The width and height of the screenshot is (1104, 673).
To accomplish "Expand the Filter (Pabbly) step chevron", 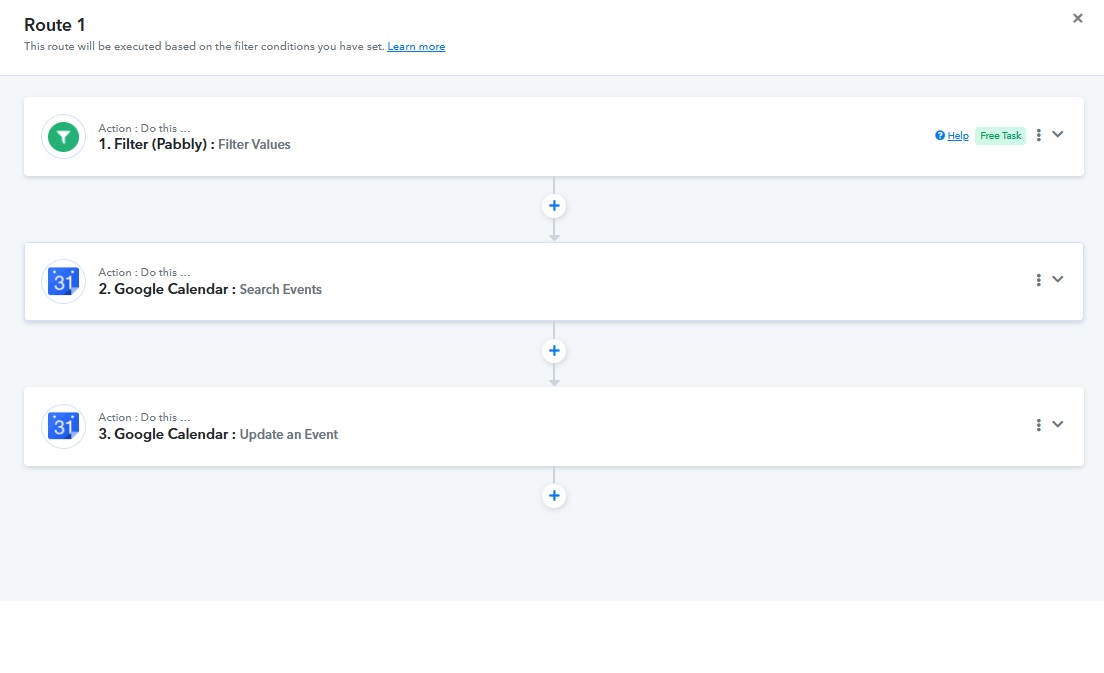I will [x=1058, y=135].
